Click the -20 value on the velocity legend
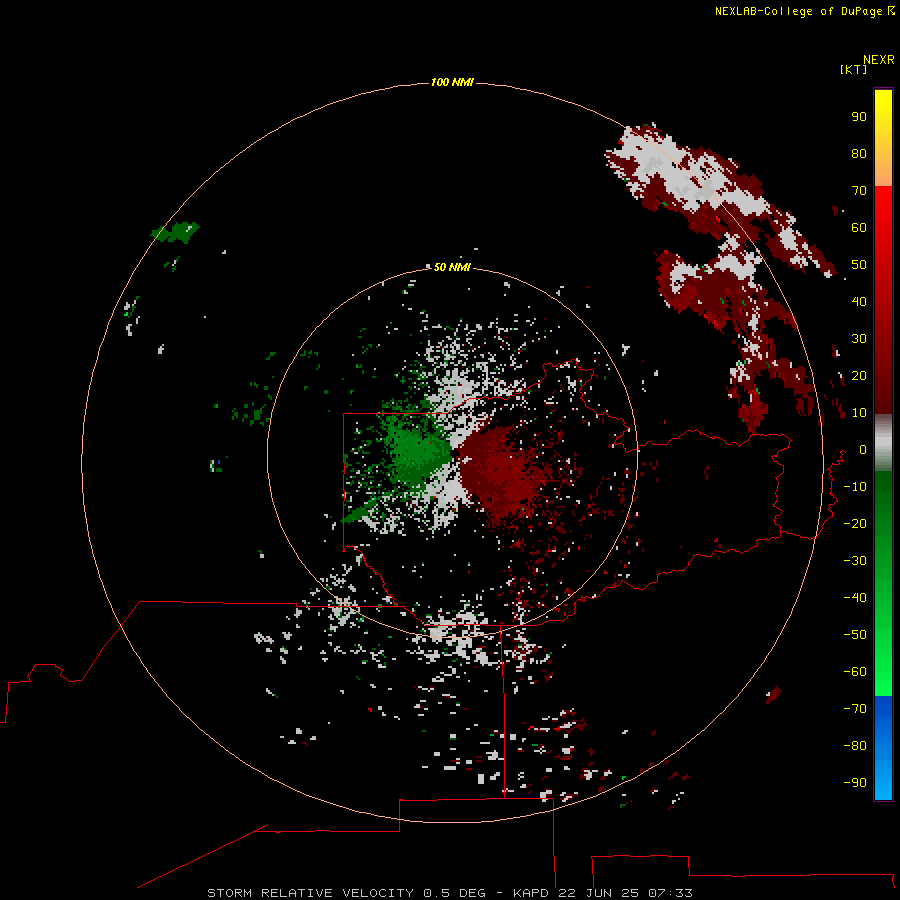 tap(855, 524)
